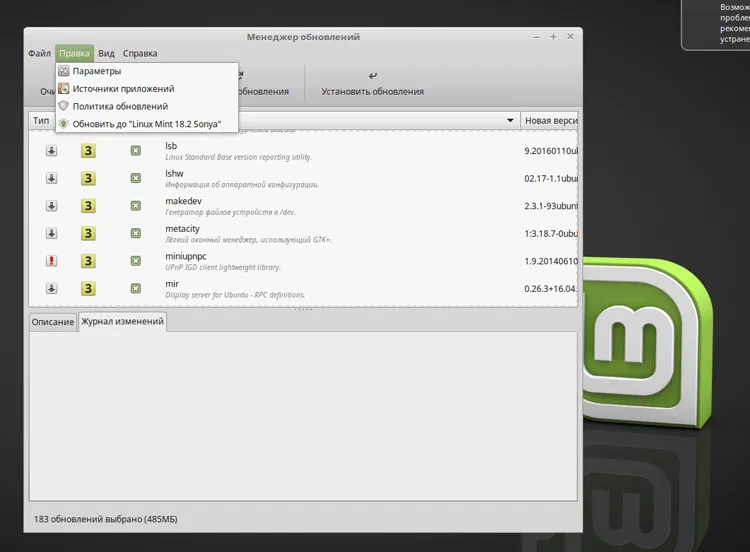The width and height of the screenshot is (750, 552).
Task: Click the makedev update type icon
Action: tap(51, 206)
